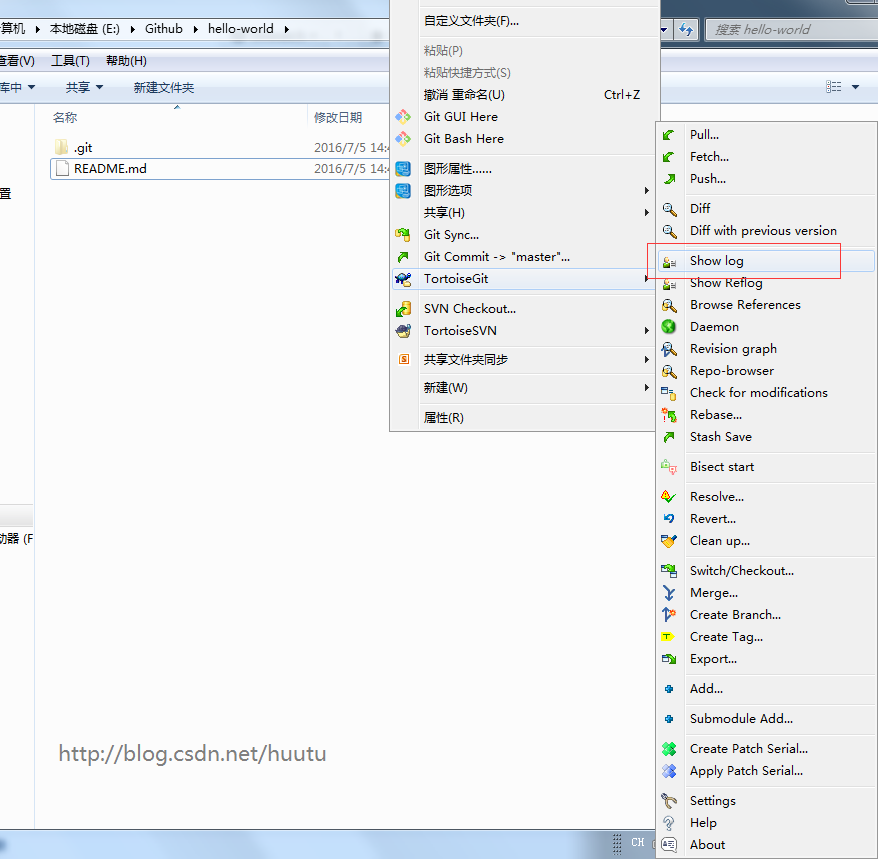Viewport: 878px width, 859px height.
Task: Click the Diff magnifier icon
Action: (669, 209)
